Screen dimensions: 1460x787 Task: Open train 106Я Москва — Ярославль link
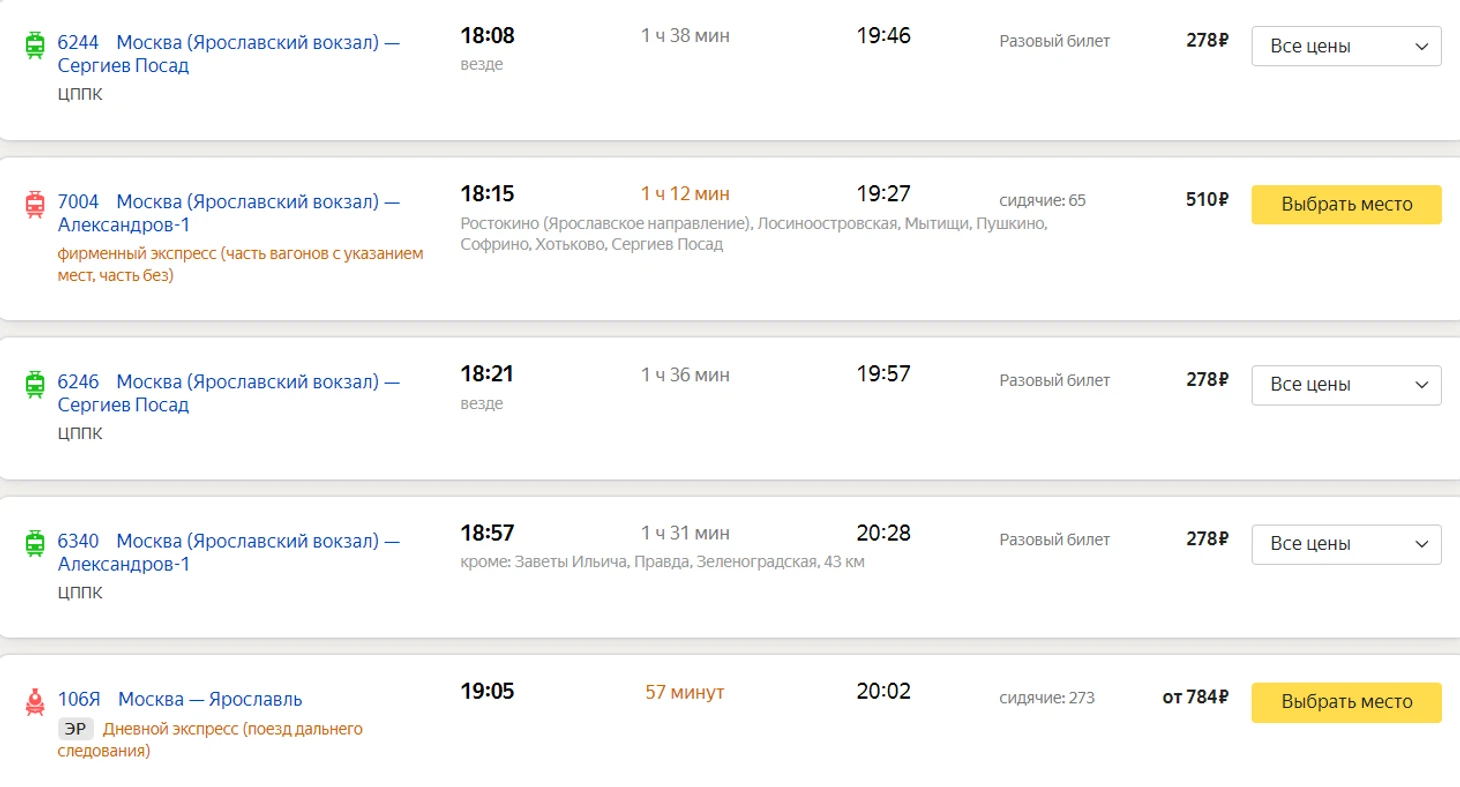(x=209, y=699)
